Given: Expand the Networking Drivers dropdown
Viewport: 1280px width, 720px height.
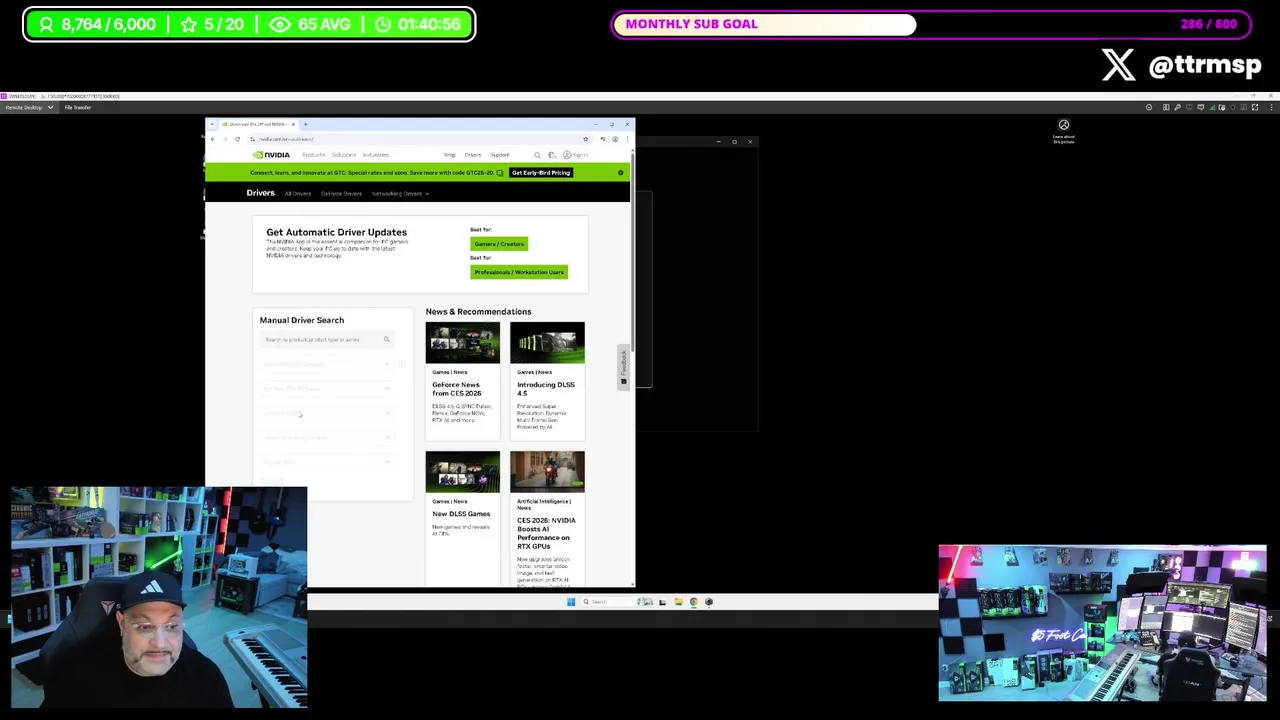Looking at the screenshot, I should (400, 194).
